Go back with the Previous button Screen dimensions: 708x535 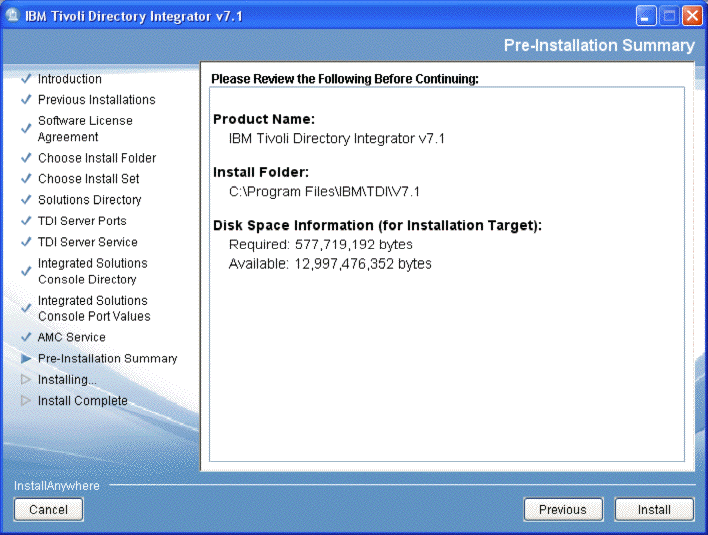pos(563,510)
